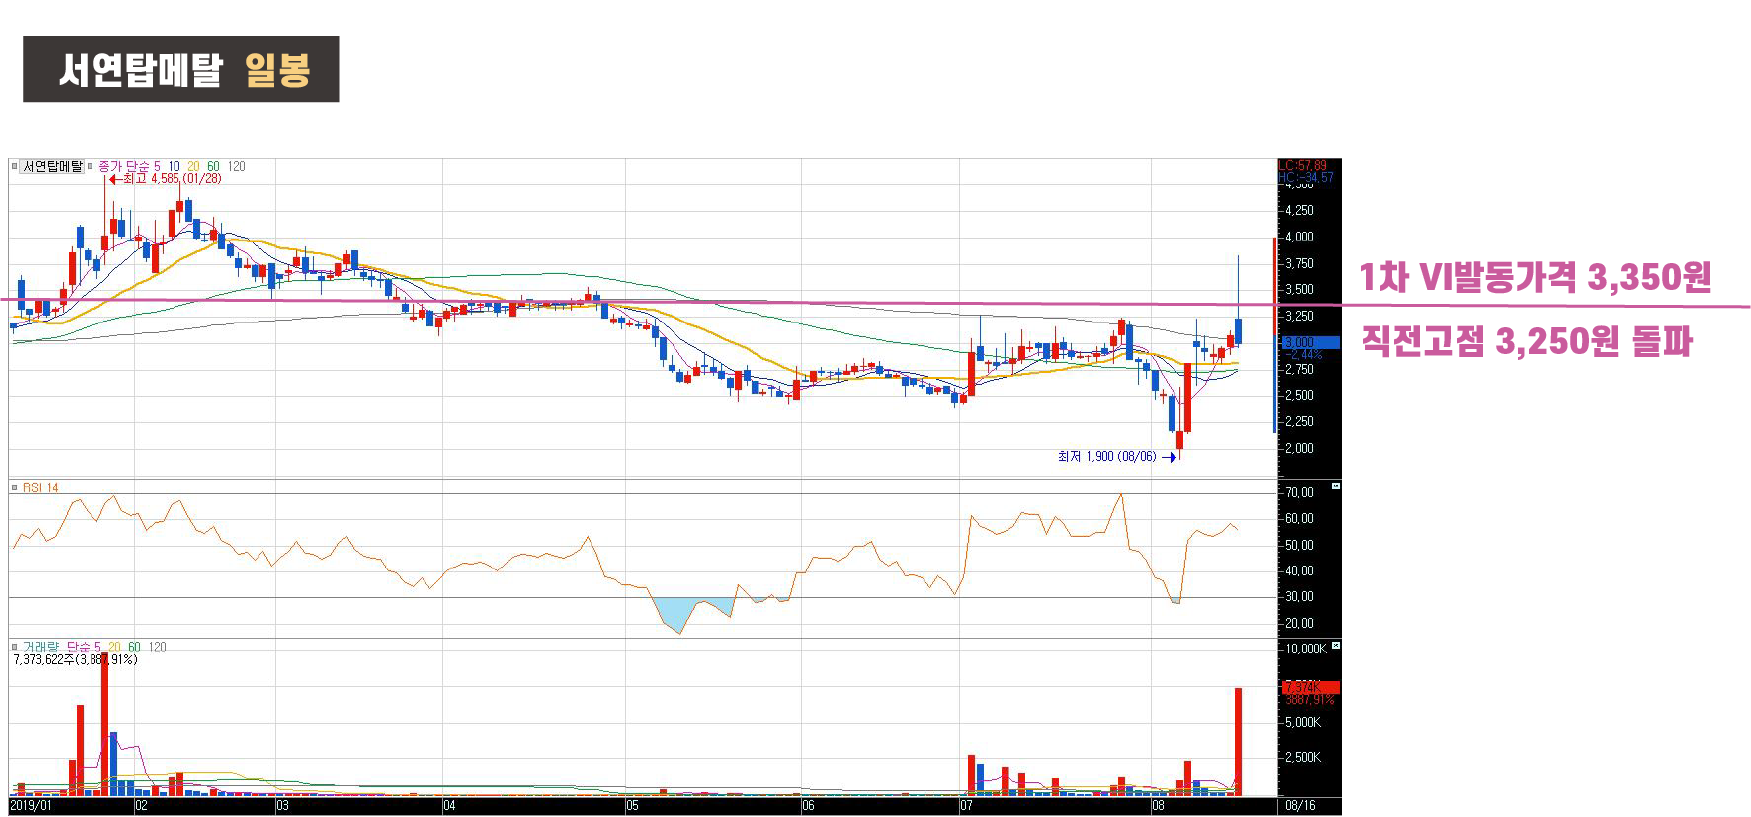Screen dimensions: 1751x817
Task: Toggle the volume panel corner button
Action: [x=1335, y=646]
